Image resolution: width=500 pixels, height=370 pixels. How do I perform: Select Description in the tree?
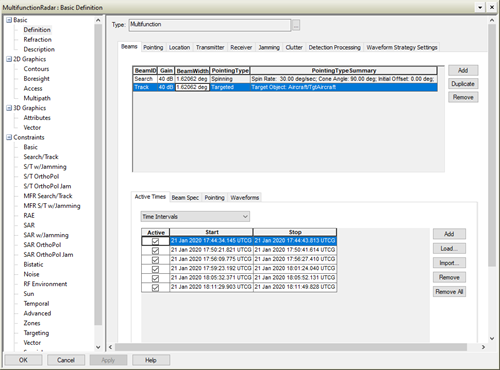click(x=39, y=49)
